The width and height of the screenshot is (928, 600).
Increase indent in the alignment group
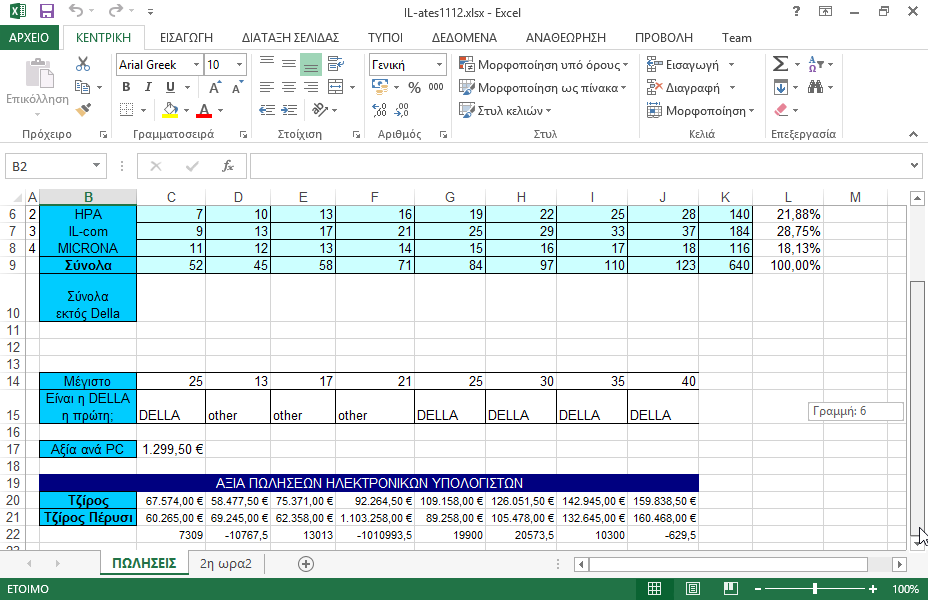point(289,110)
